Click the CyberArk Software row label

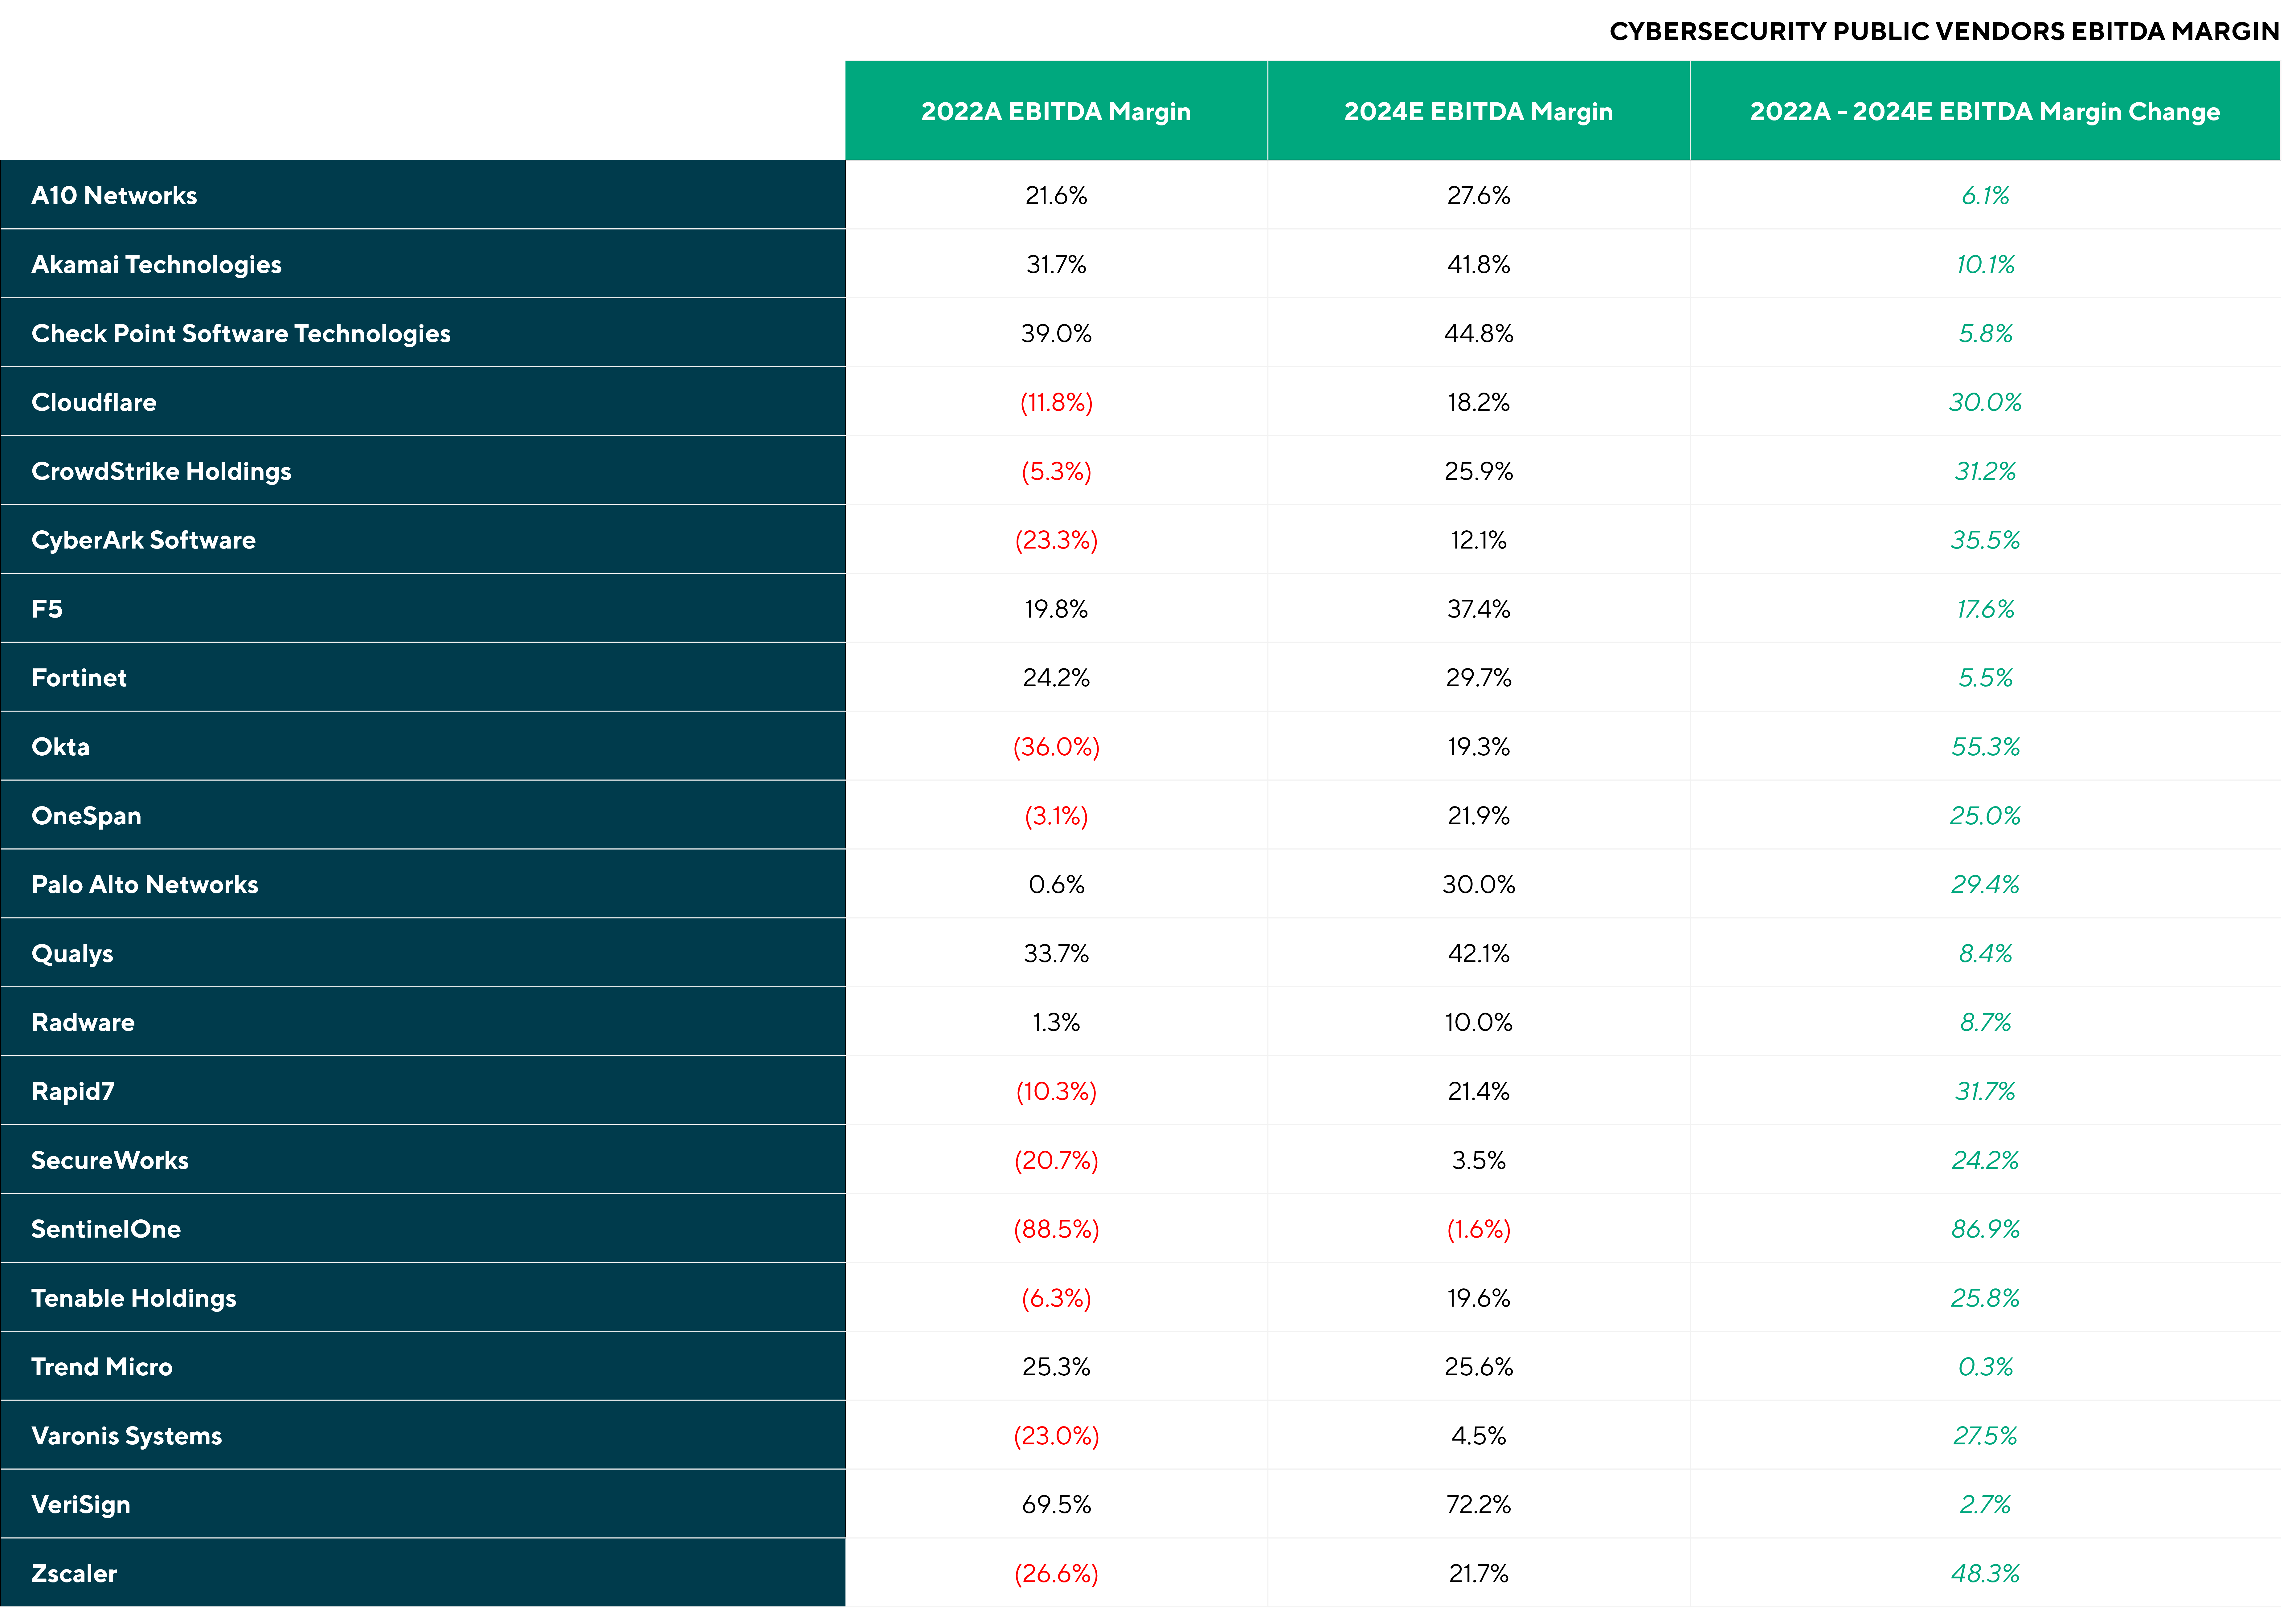click(x=143, y=540)
